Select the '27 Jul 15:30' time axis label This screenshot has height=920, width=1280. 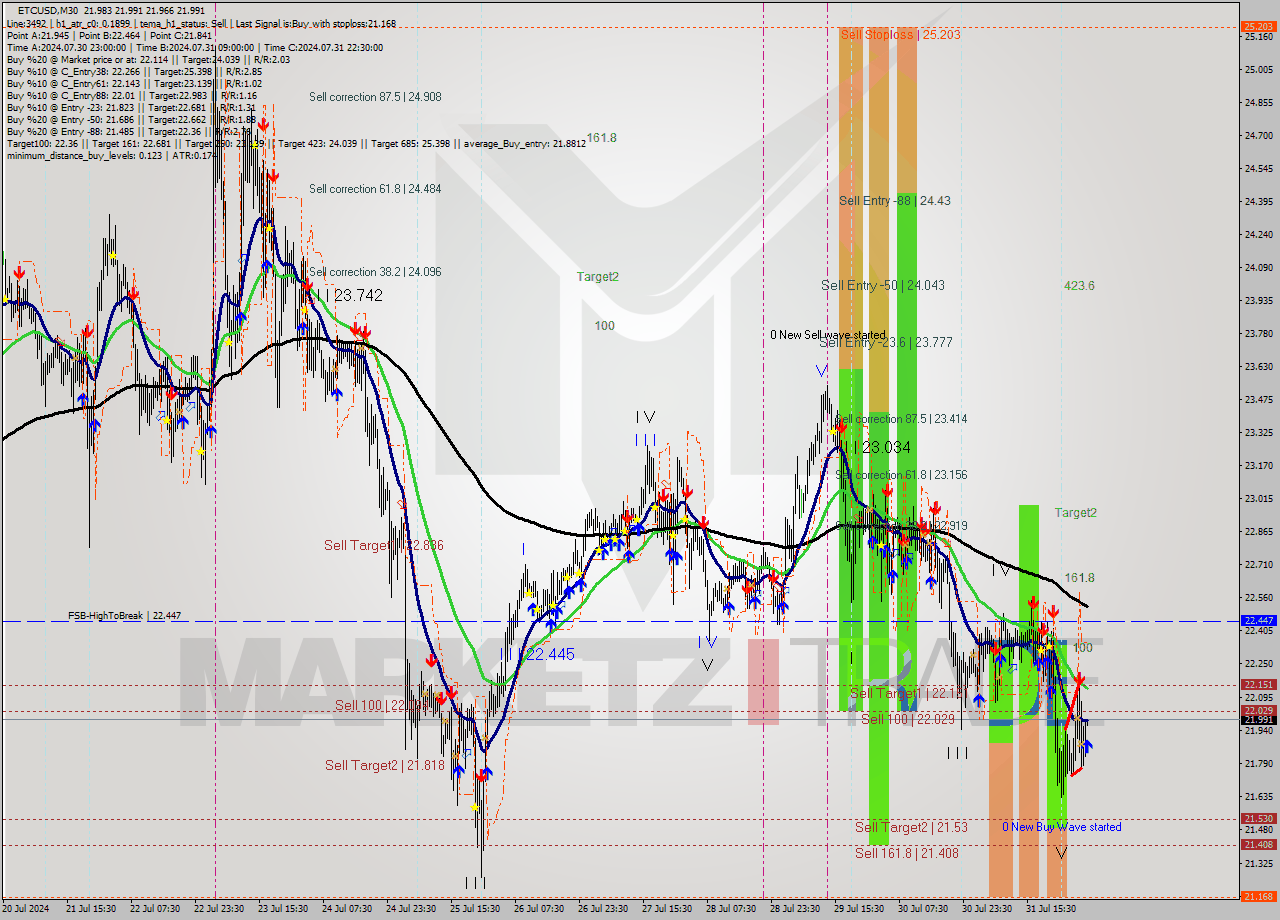667,909
